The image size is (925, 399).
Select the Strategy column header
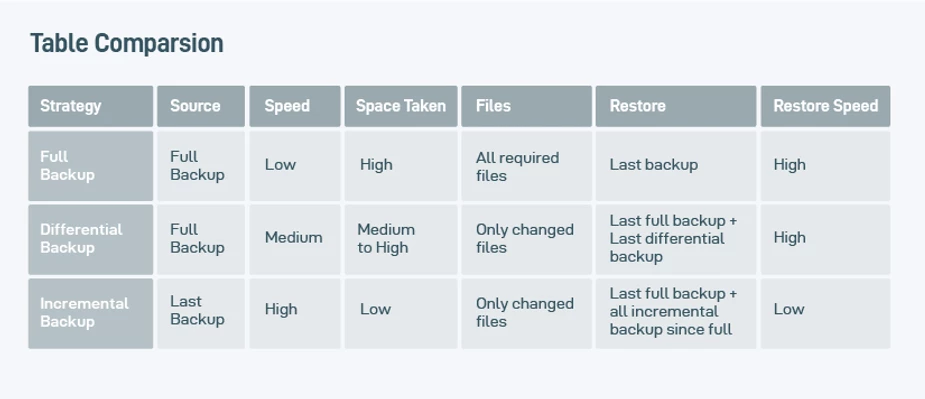tap(91, 106)
